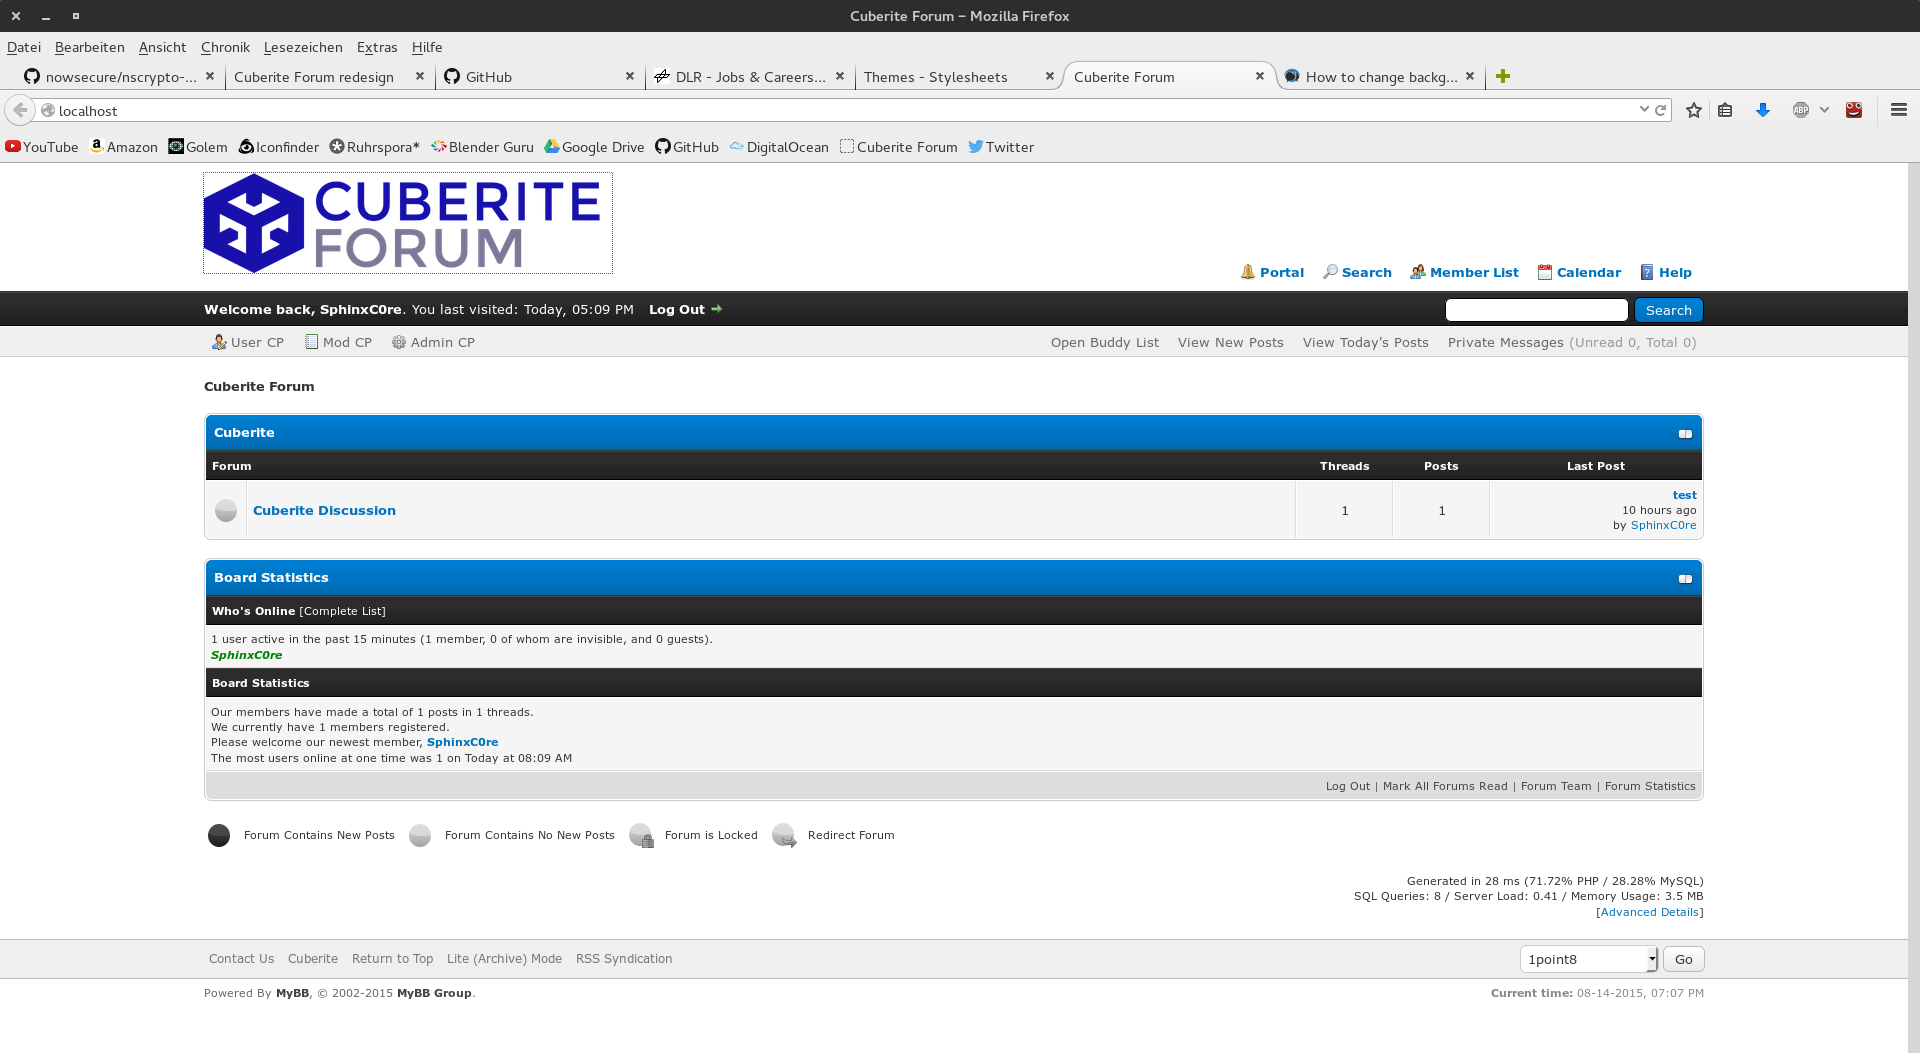Open the Cuberite Discussion forum link
This screenshot has height=1053, width=1920.
pyautogui.click(x=324, y=511)
